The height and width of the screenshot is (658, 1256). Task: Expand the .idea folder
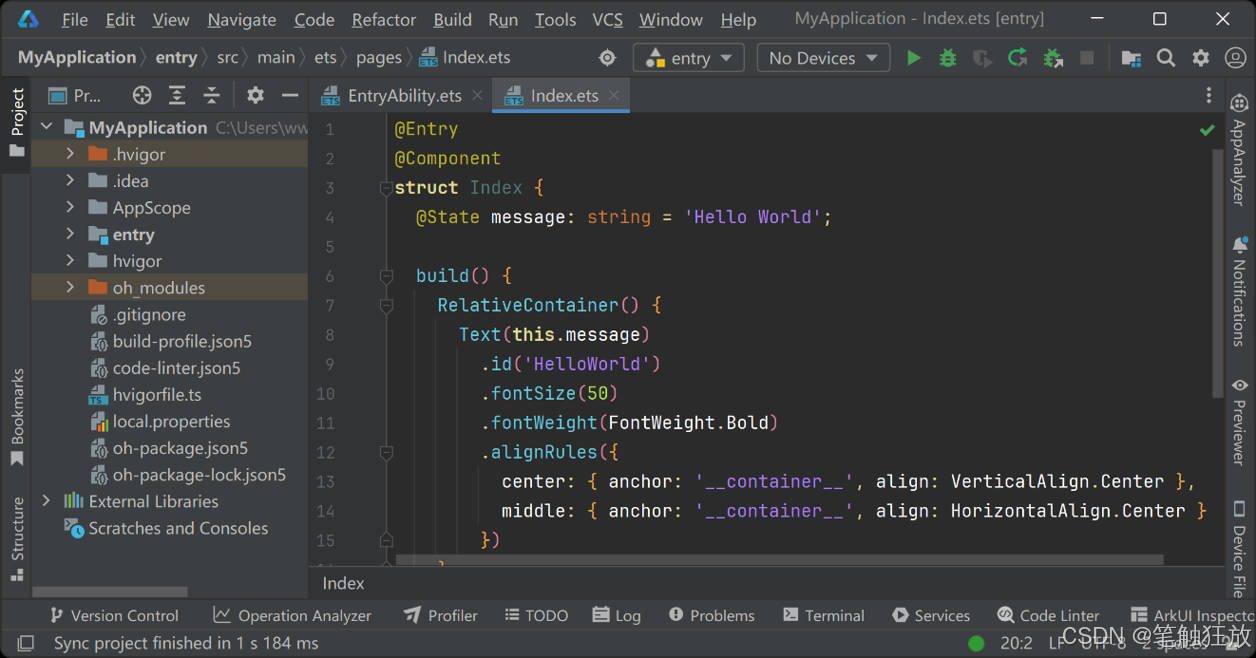click(x=70, y=181)
